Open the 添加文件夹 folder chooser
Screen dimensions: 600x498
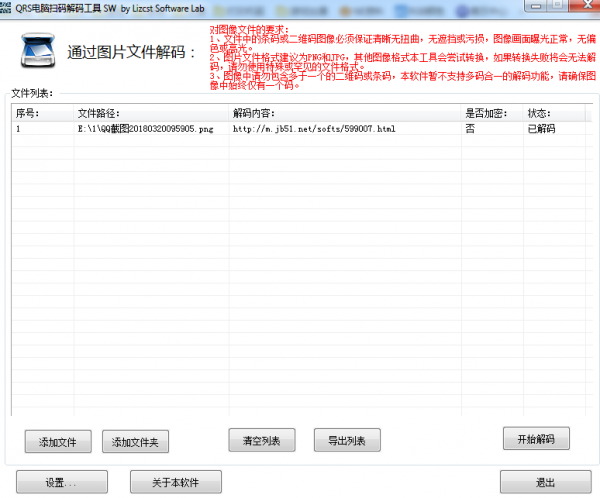[x=135, y=442]
